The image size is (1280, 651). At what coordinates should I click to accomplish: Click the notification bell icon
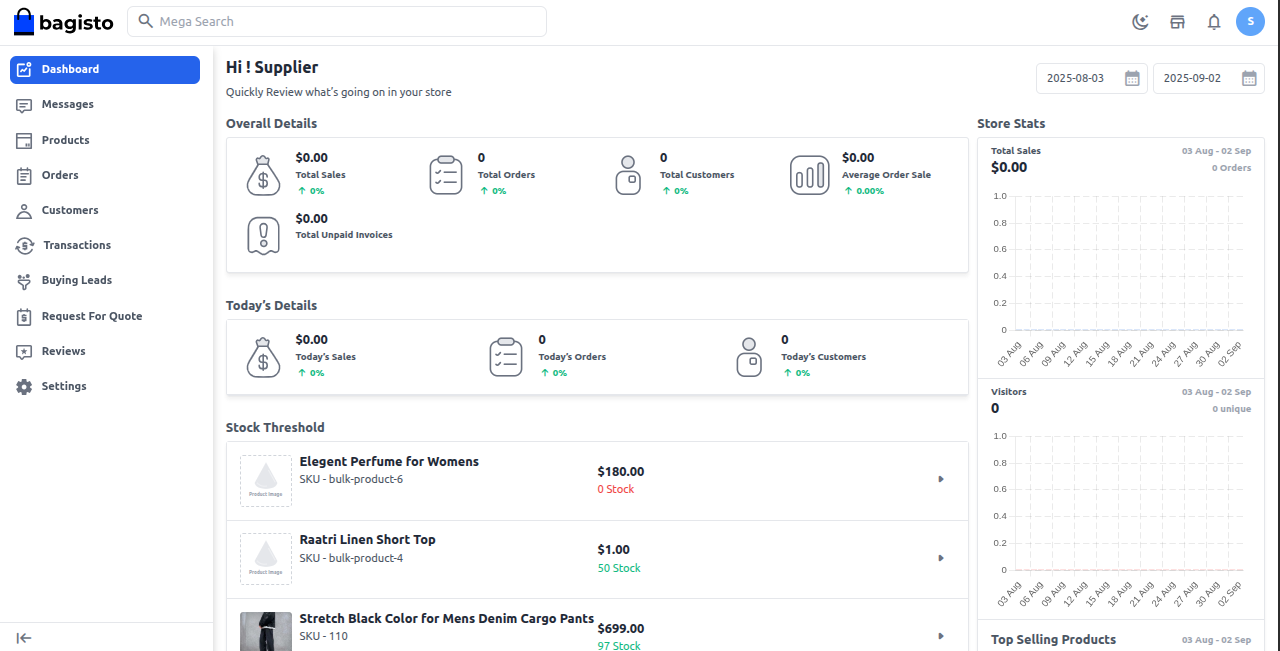[x=1213, y=21]
